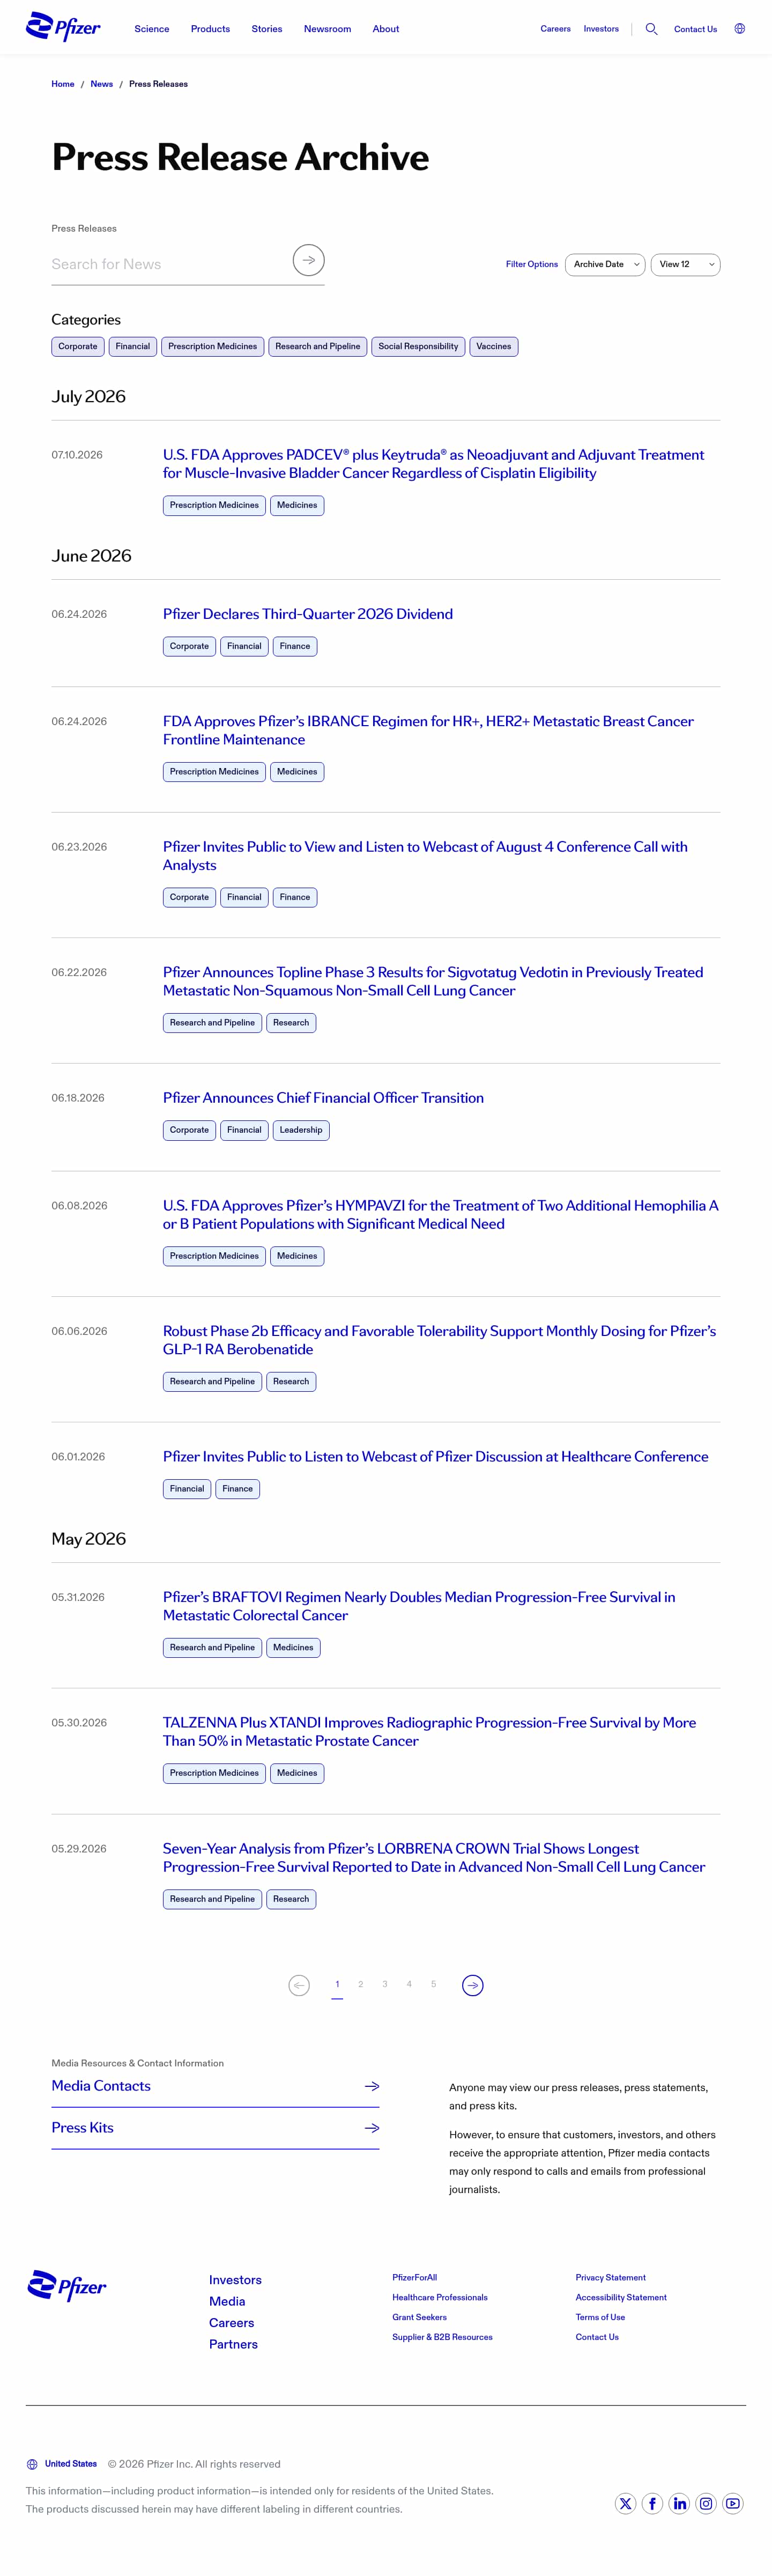Screen dimensions: 772x2576
Task: Open Pfizer's Instagram icon in footer
Action: pos(707,2503)
